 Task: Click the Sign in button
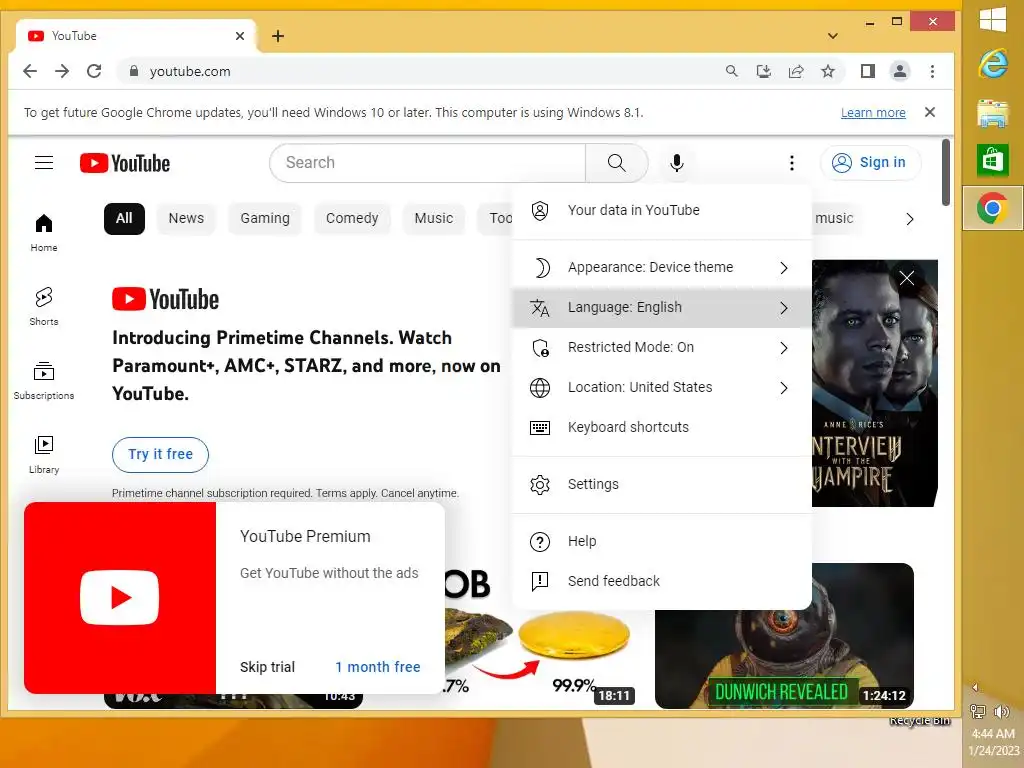tap(871, 163)
